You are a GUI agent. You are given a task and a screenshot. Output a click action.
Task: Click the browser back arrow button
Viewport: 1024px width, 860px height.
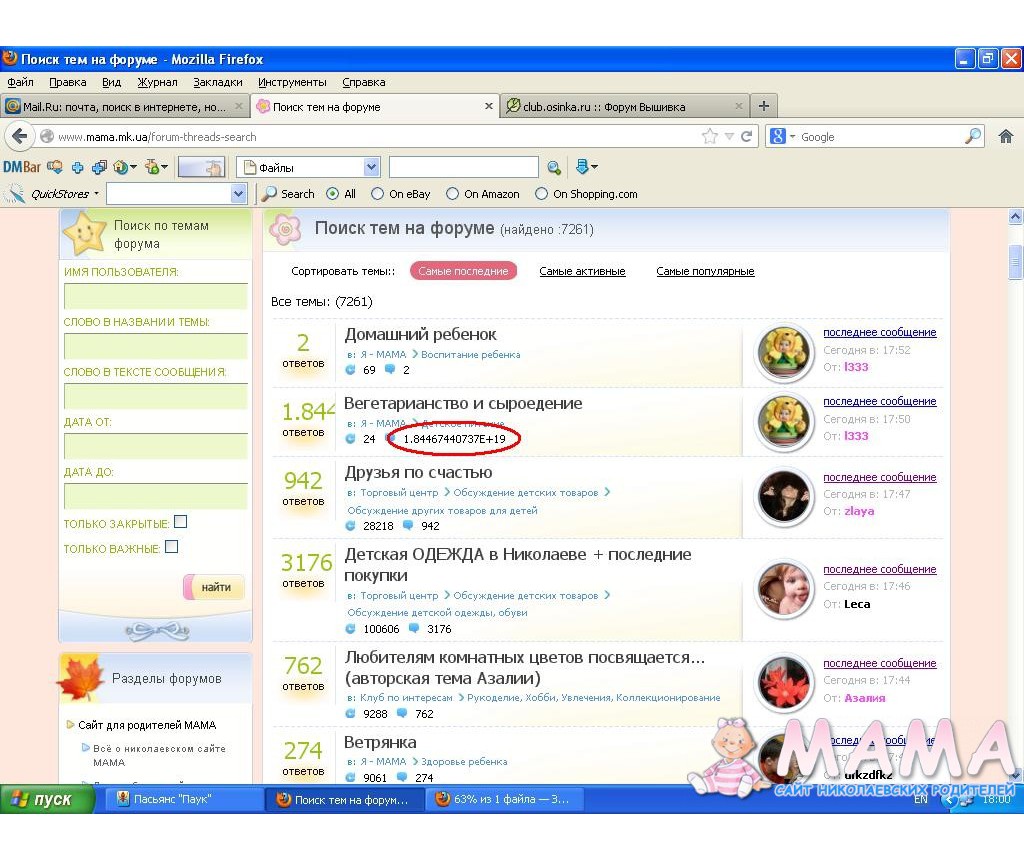point(19,137)
